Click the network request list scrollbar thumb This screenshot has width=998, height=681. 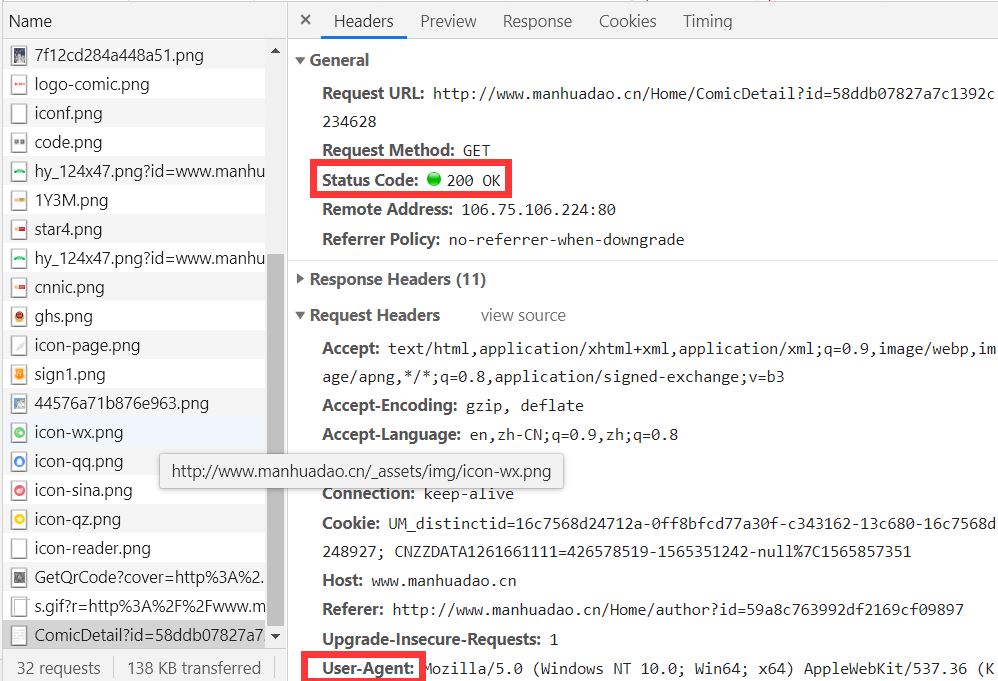[275, 439]
